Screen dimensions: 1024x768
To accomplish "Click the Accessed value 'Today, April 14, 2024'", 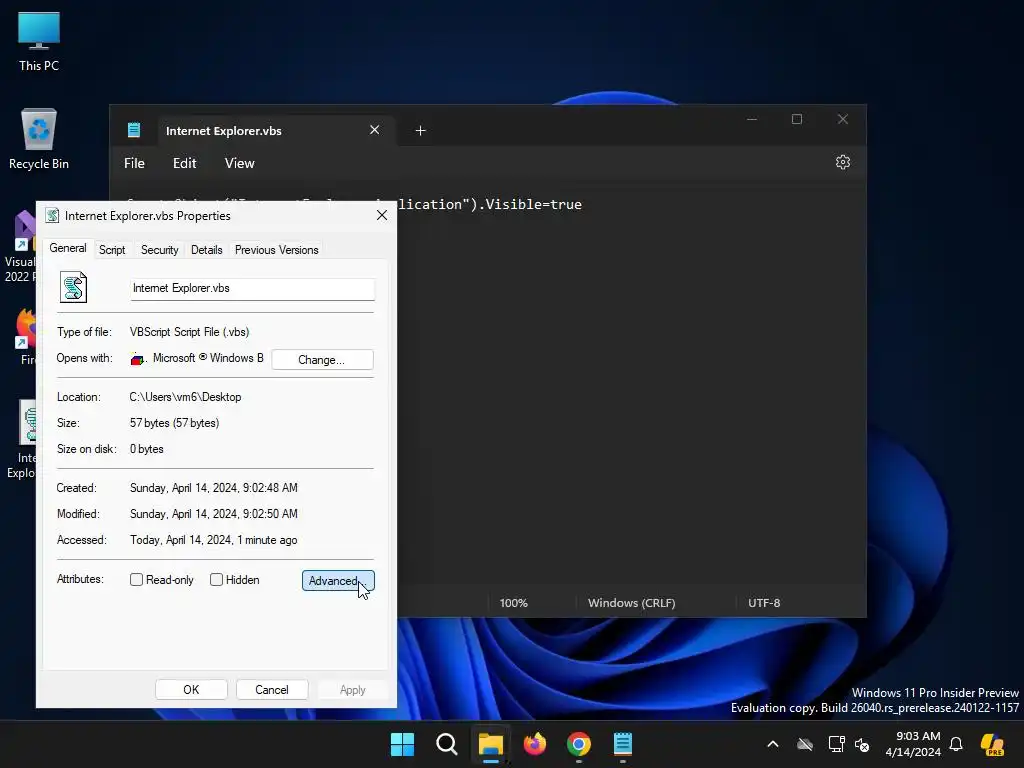I will click(x=214, y=540).
